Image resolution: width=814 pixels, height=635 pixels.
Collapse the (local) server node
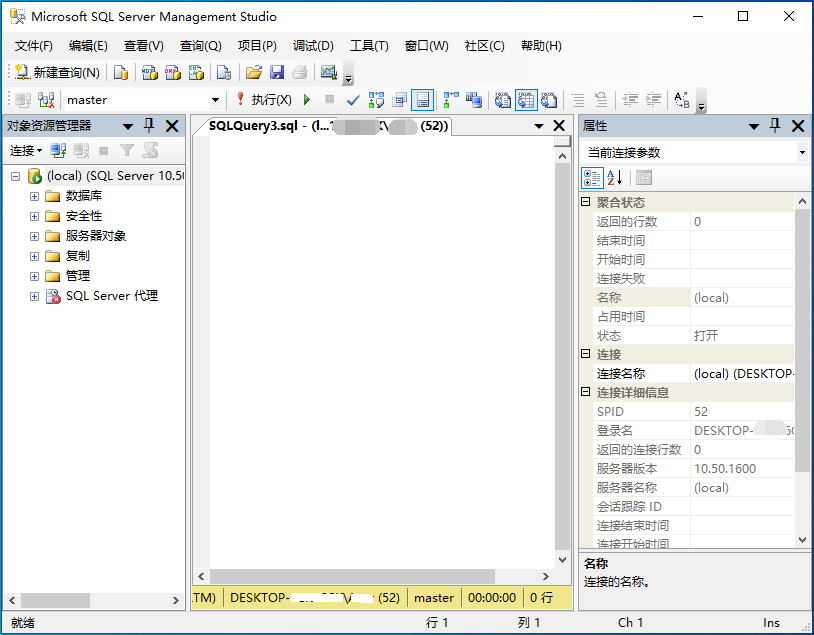16,177
